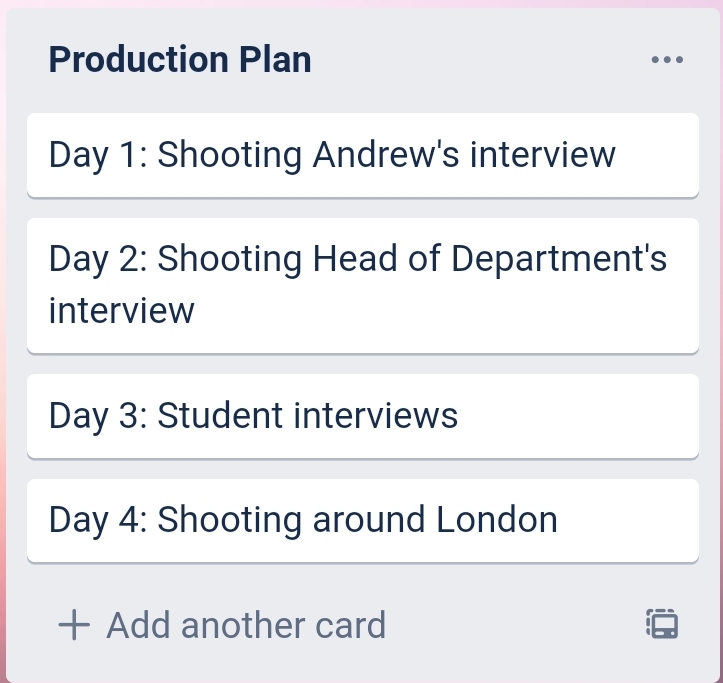The height and width of the screenshot is (683, 723).
Task: Choose the Student interviews card
Action: point(362,415)
